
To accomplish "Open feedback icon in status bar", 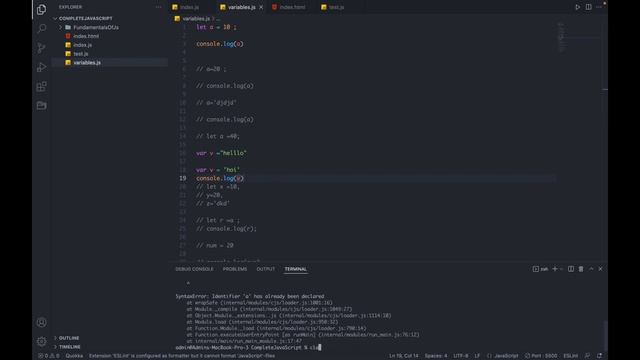I will [587, 356].
